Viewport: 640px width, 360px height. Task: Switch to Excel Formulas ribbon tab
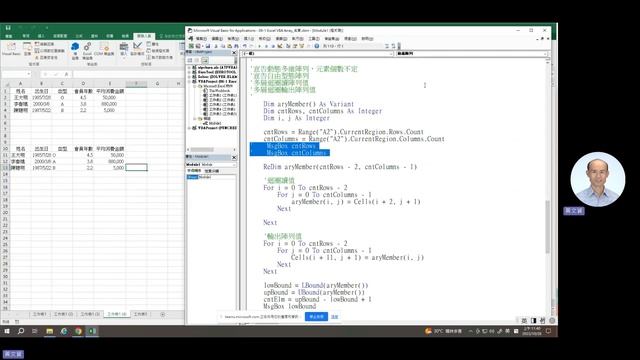point(79,36)
